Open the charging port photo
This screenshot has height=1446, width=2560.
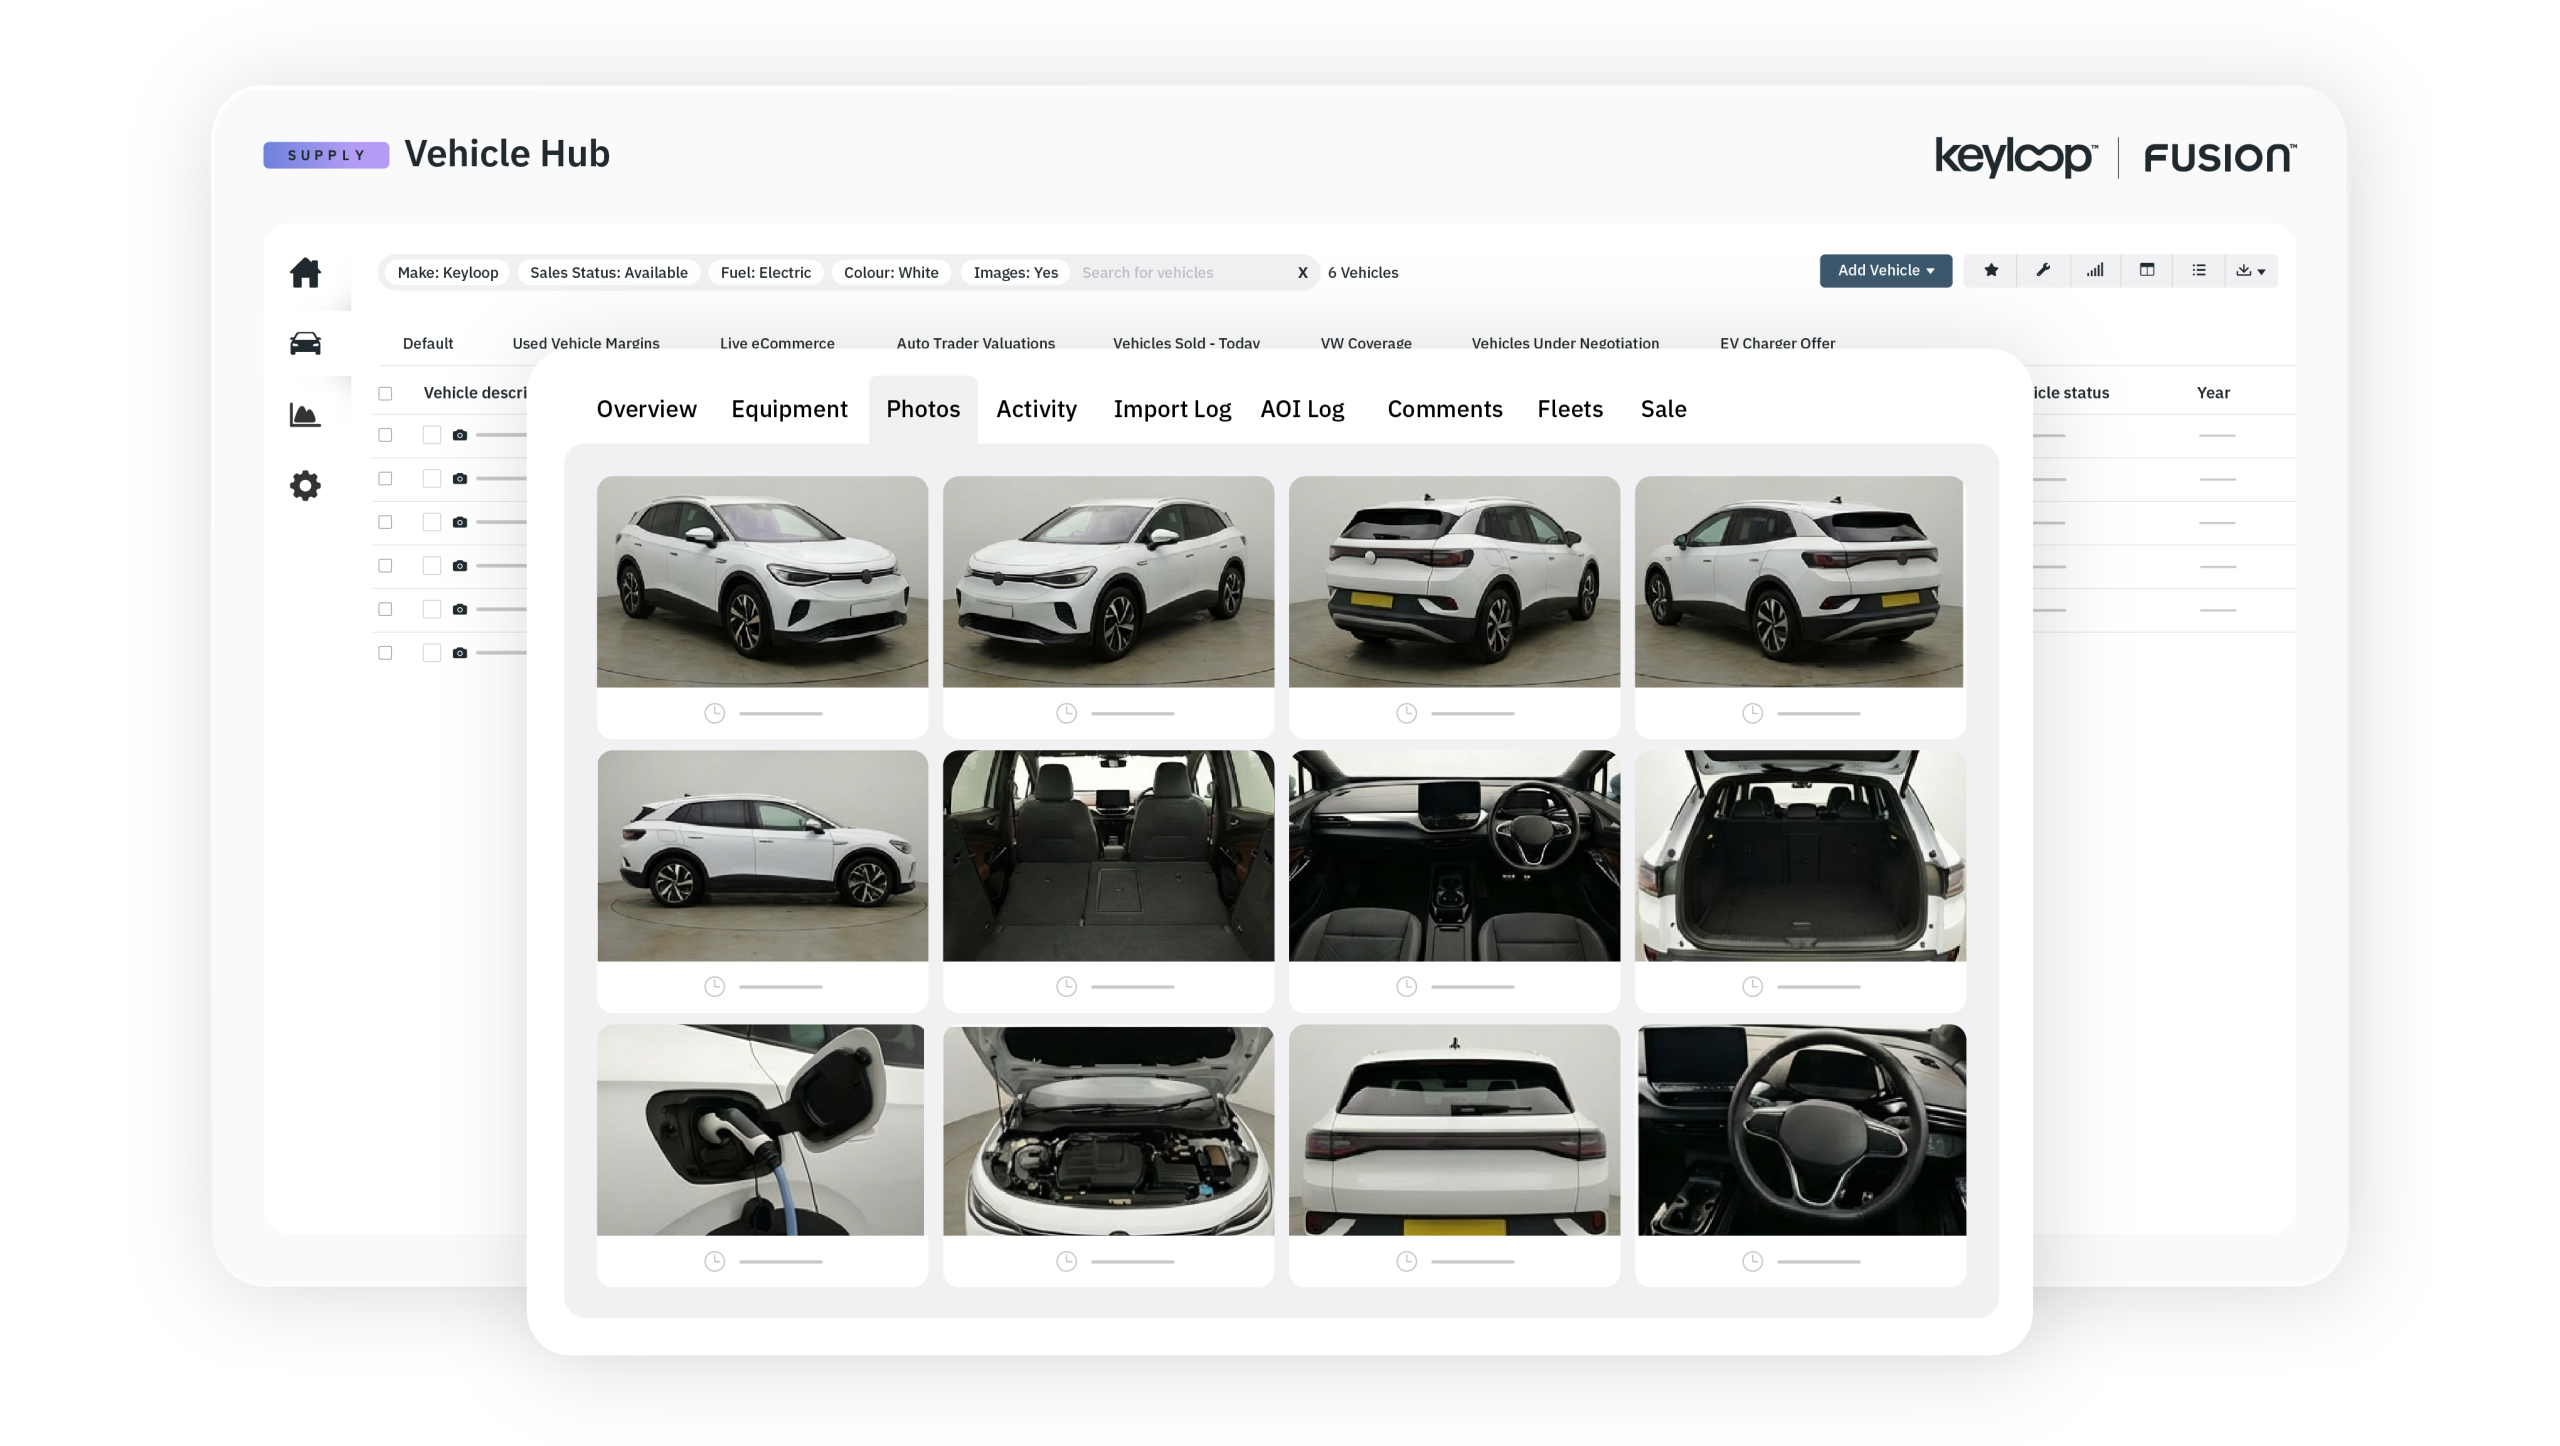tap(761, 1130)
